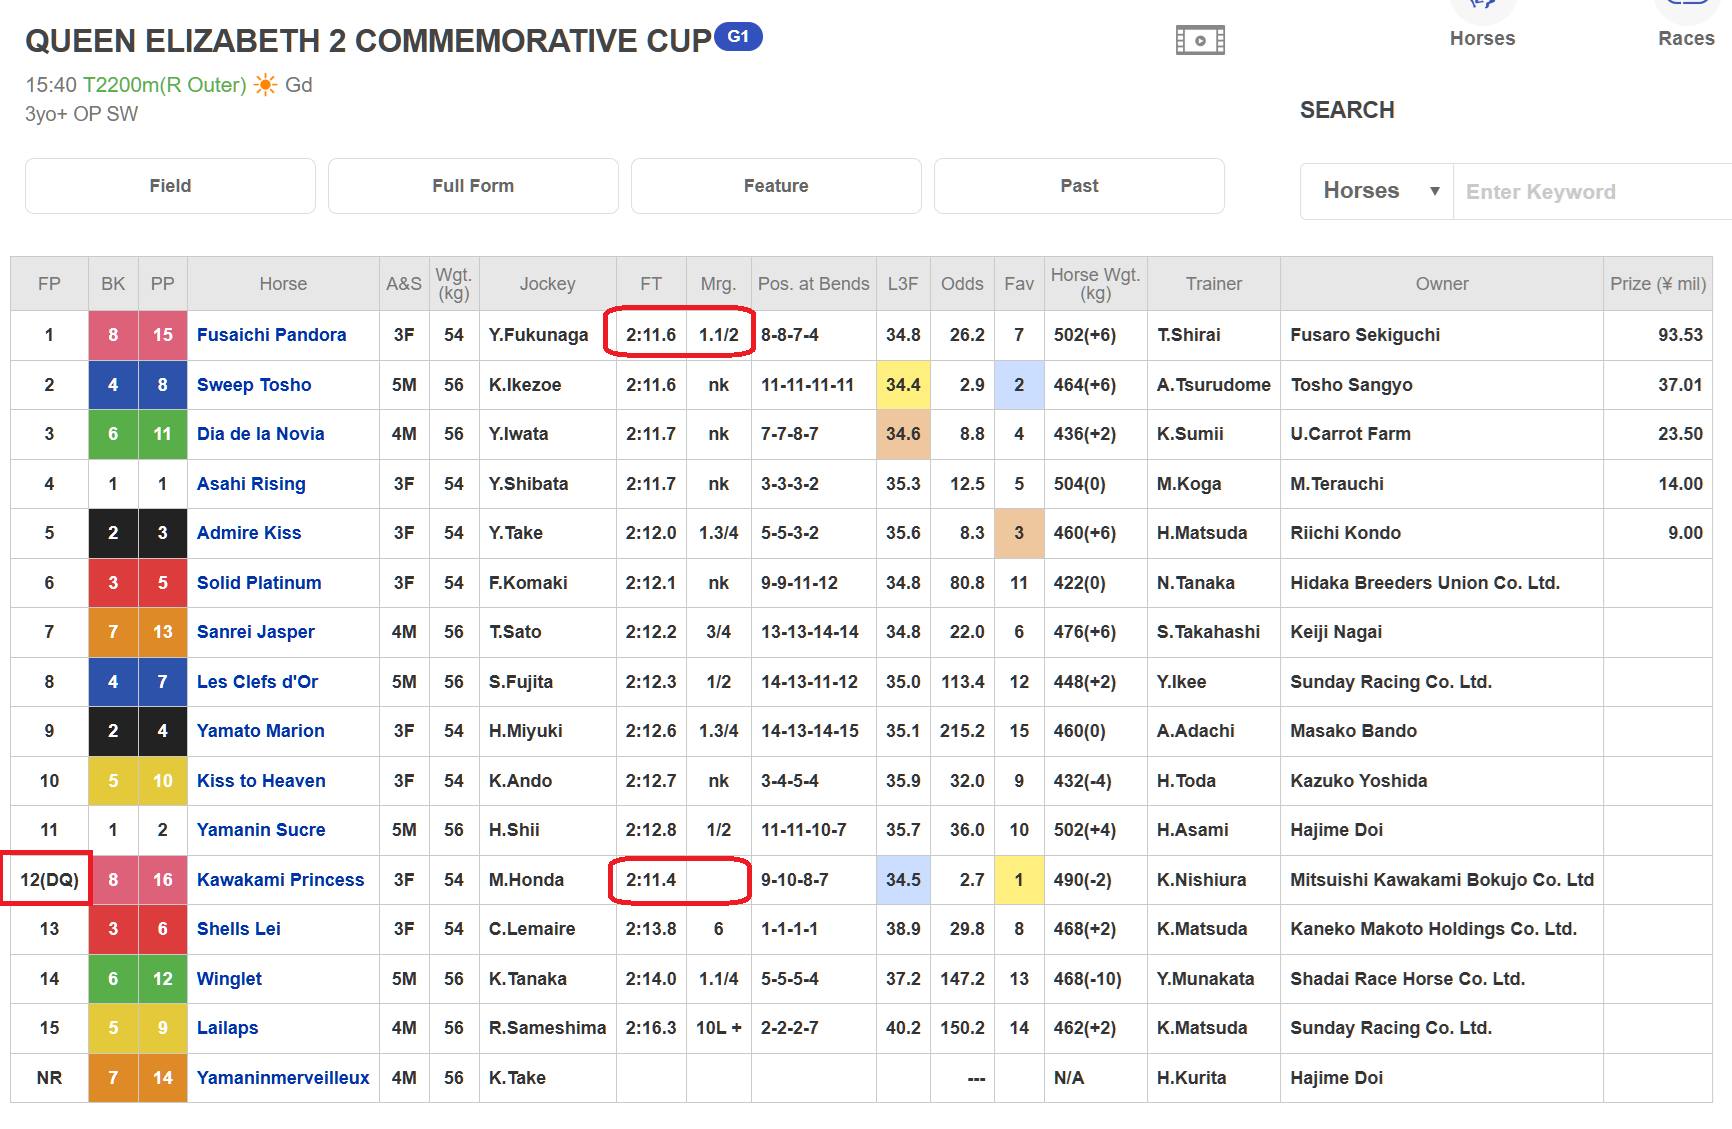This screenshot has width=1732, height=1129.
Task: Click trainer name A.Tsurudome
Action: pos(1214,385)
